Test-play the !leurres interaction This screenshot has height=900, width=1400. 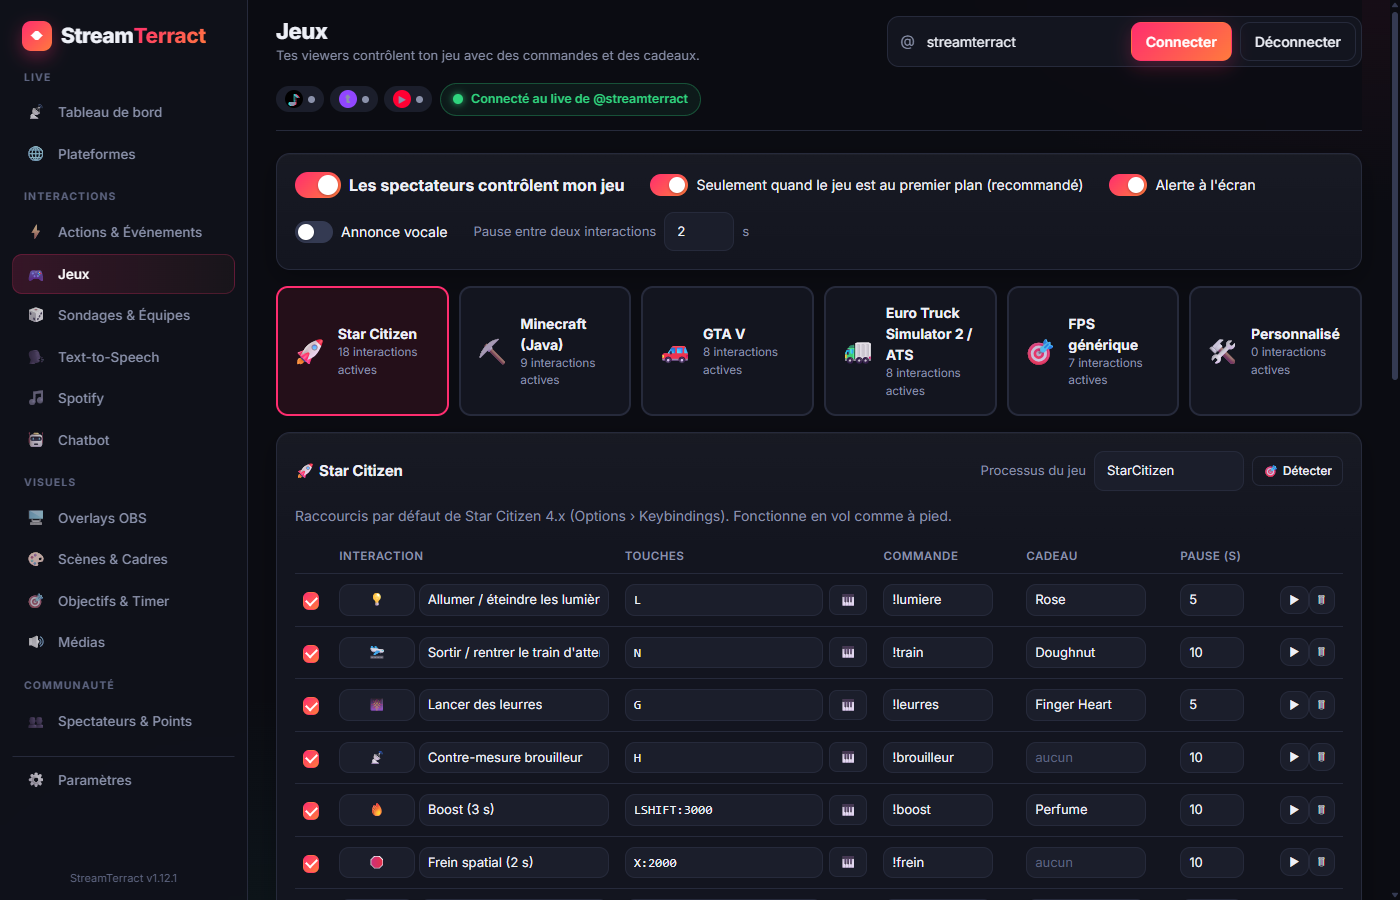(1294, 705)
